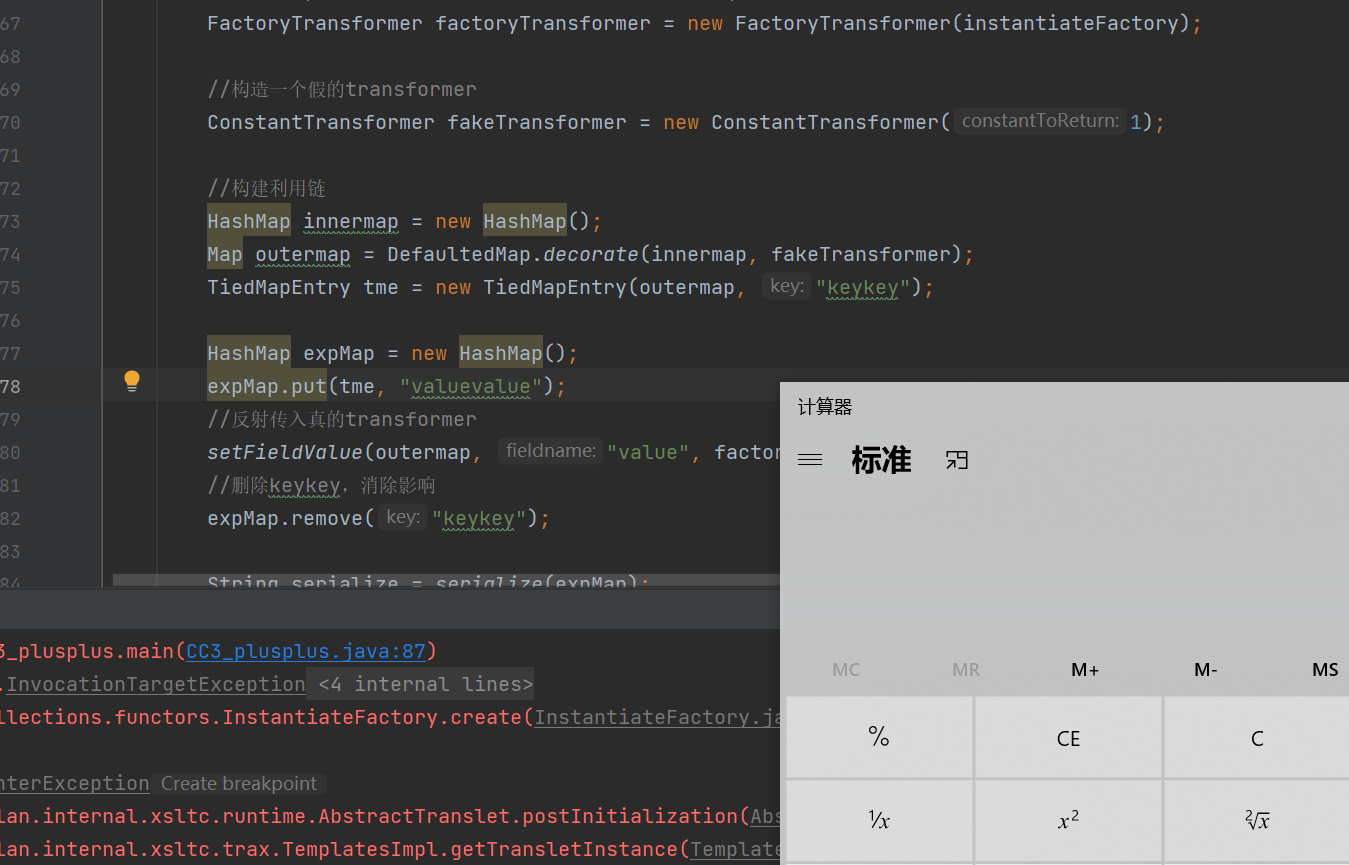The height and width of the screenshot is (865, 1349).
Task: Click the x squared calculator button
Action: coord(1068,821)
